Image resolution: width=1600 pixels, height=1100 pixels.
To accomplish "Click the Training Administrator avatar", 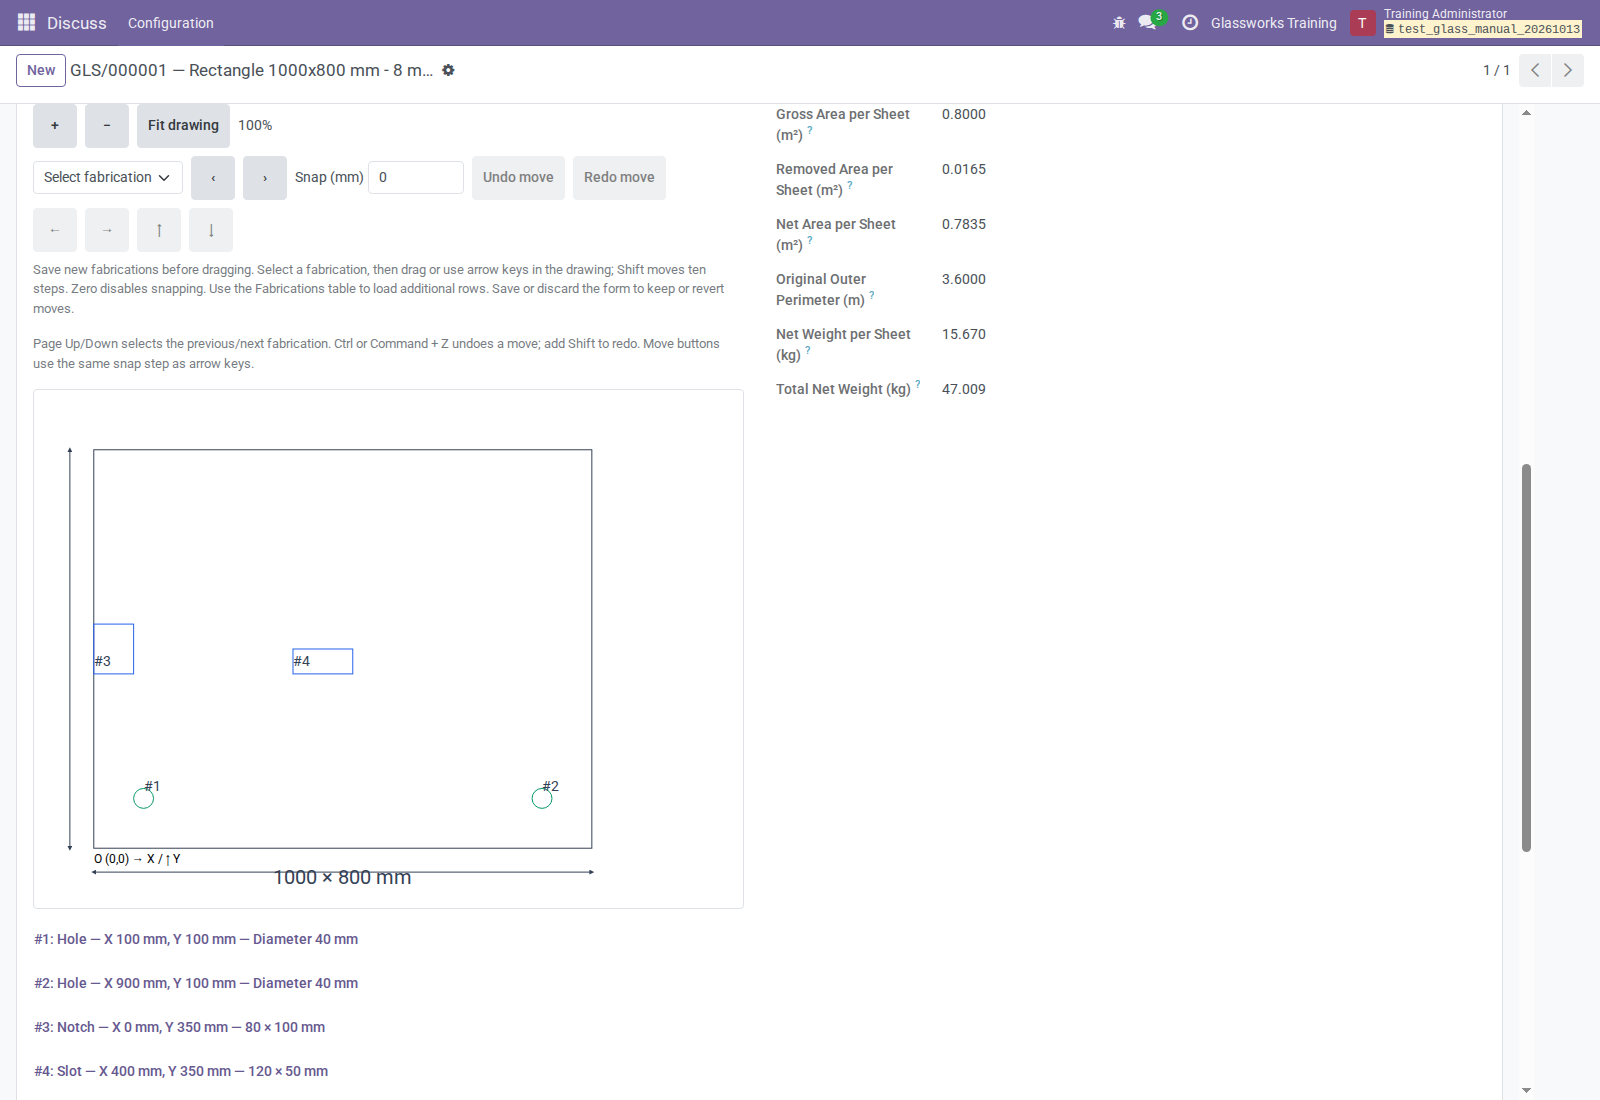I will (1362, 23).
